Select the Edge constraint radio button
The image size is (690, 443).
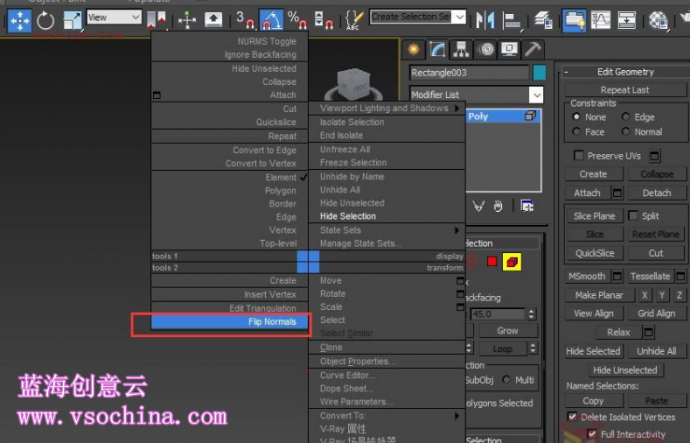[625, 117]
